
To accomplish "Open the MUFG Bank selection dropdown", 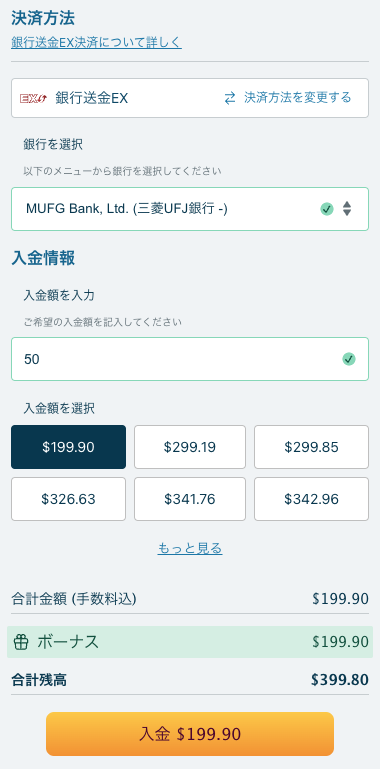I will click(190, 209).
